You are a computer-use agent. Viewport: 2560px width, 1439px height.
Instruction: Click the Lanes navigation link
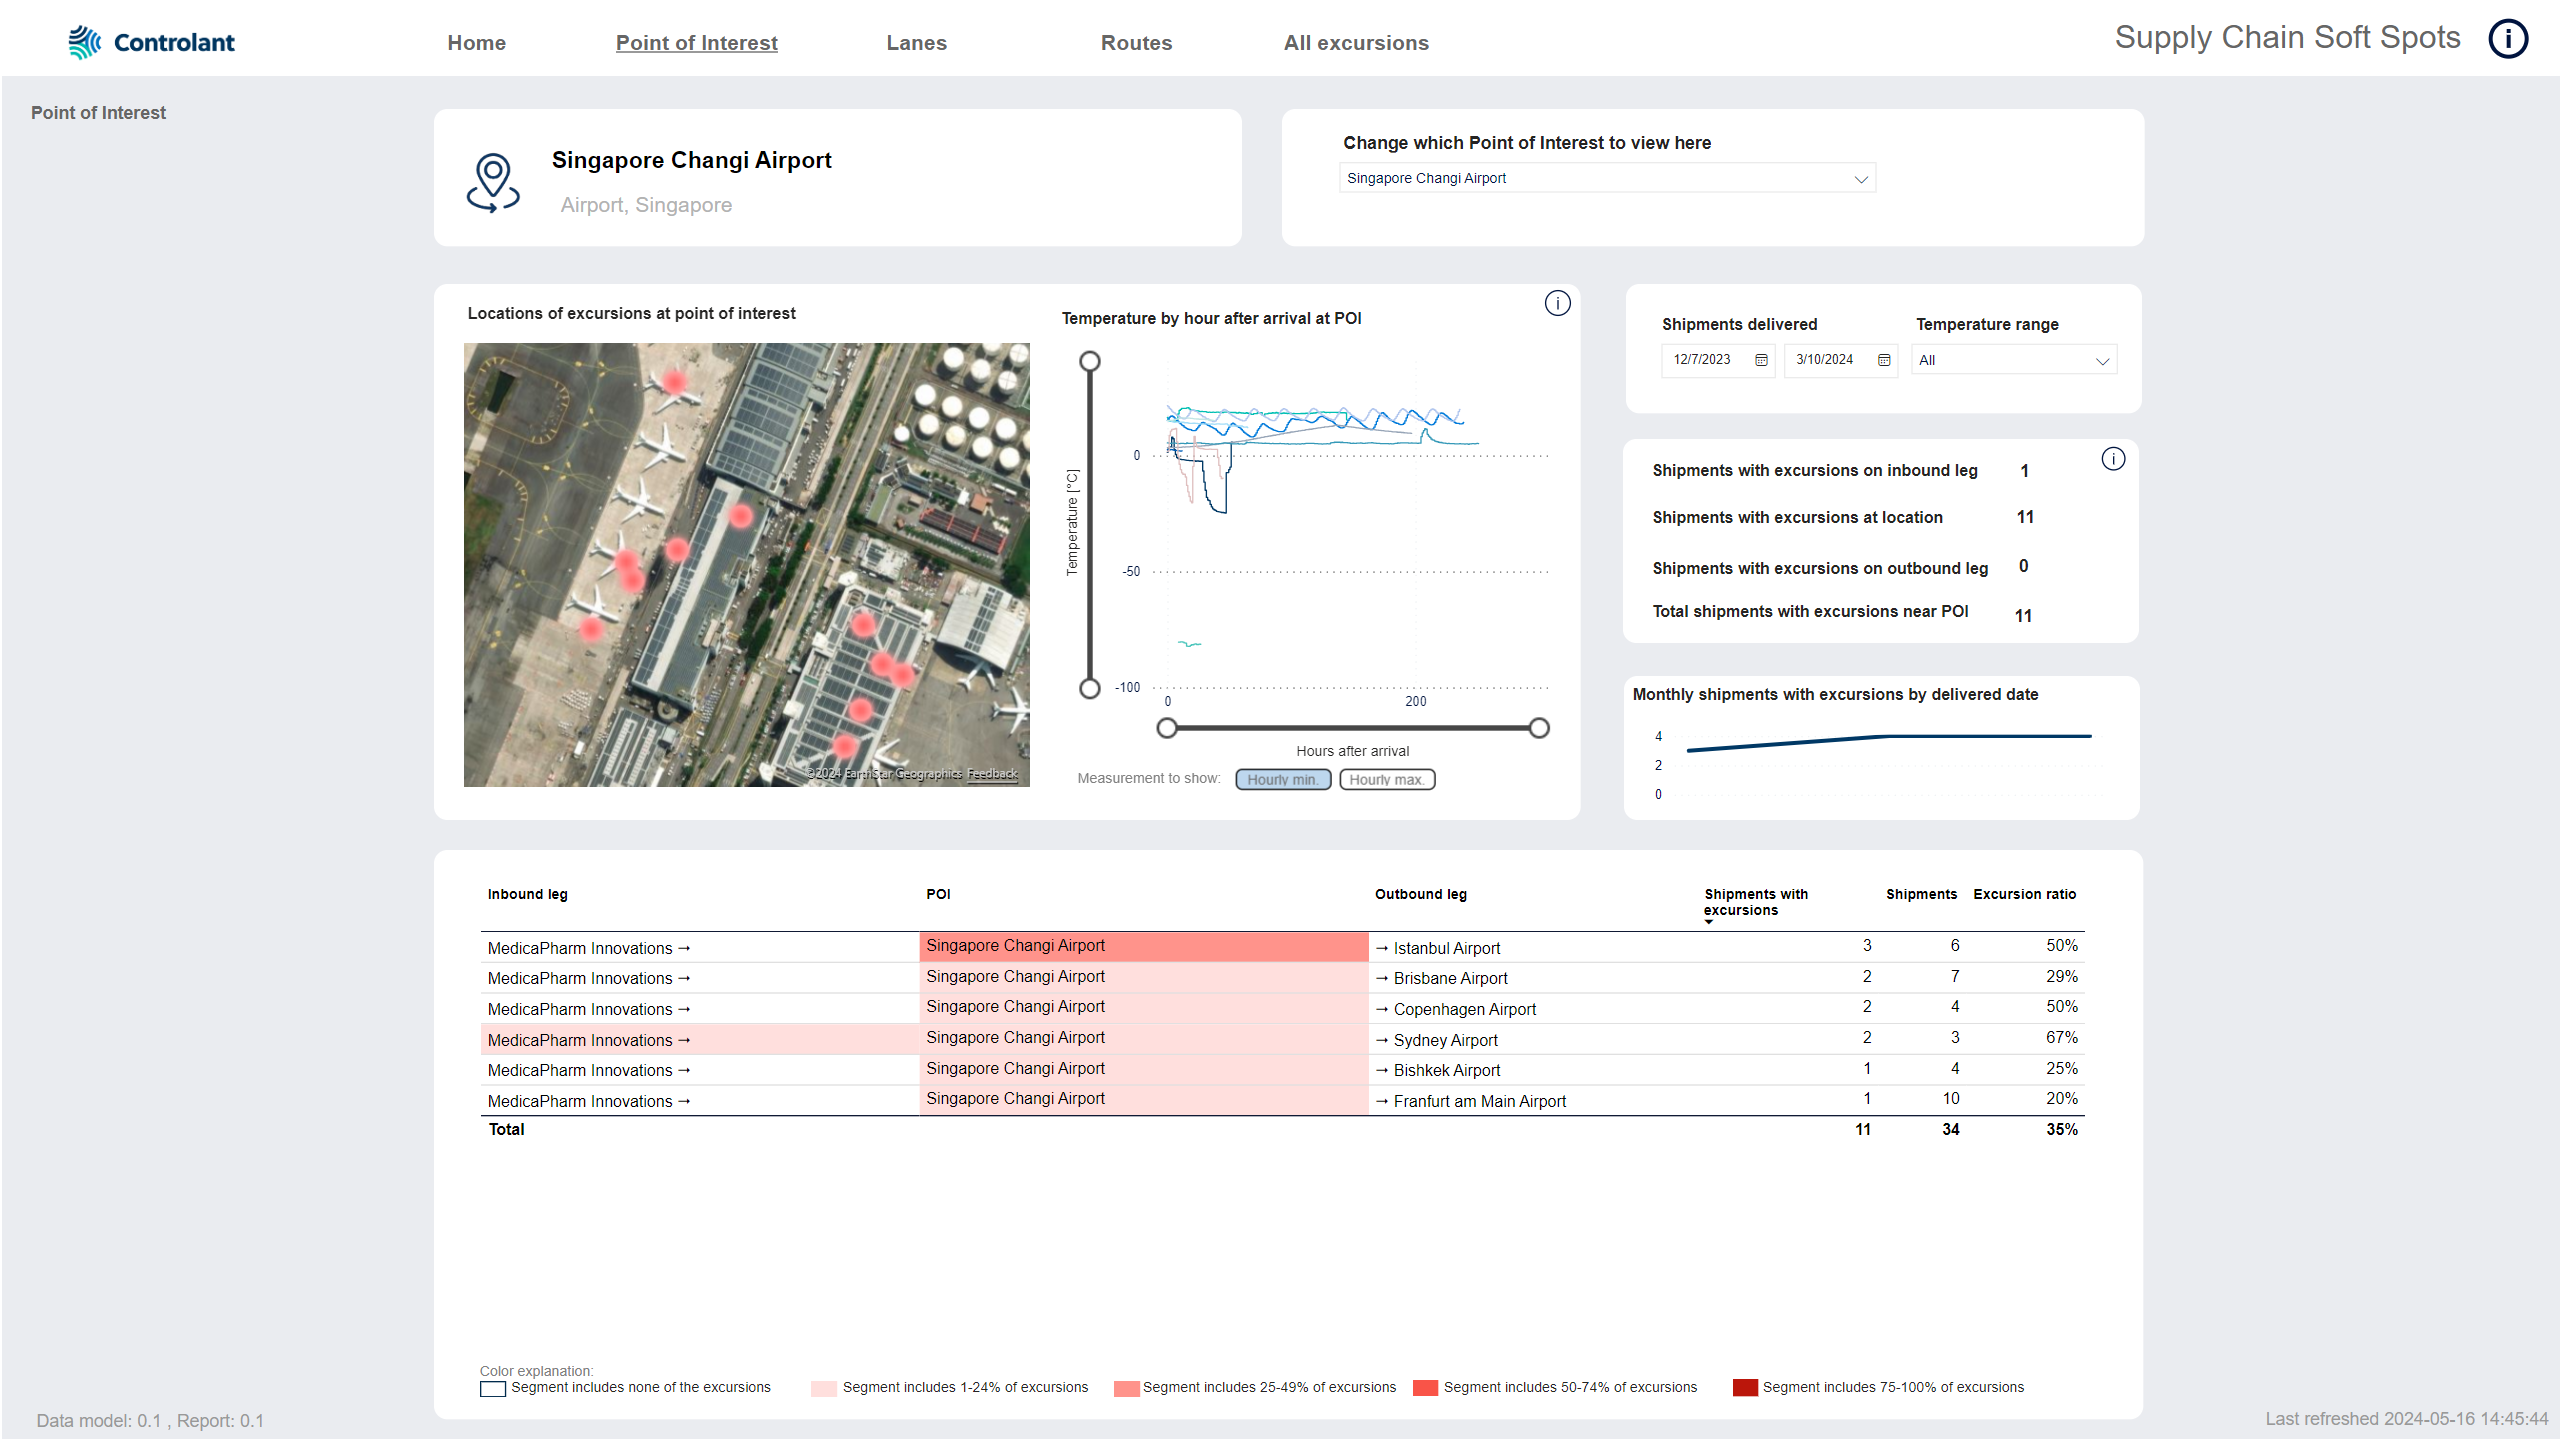coord(916,40)
